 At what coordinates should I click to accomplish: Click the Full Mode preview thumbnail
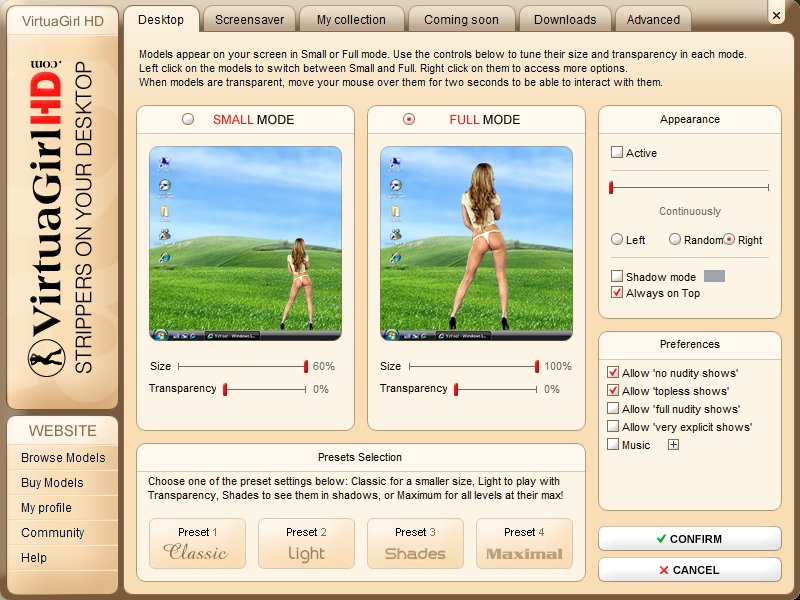[476, 243]
